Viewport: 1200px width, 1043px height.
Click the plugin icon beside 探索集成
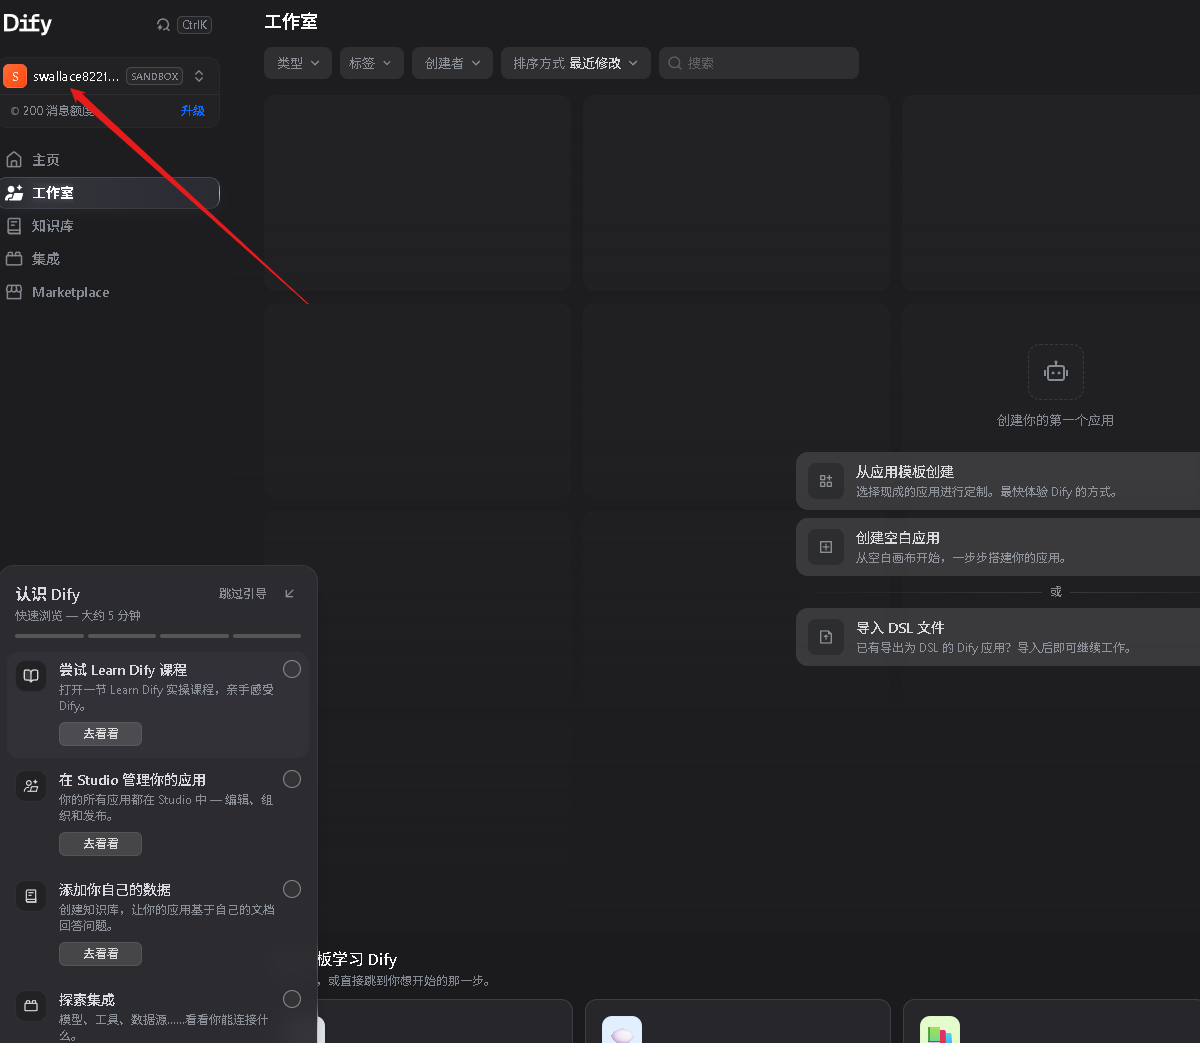pyautogui.click(x=31, y=1006)
